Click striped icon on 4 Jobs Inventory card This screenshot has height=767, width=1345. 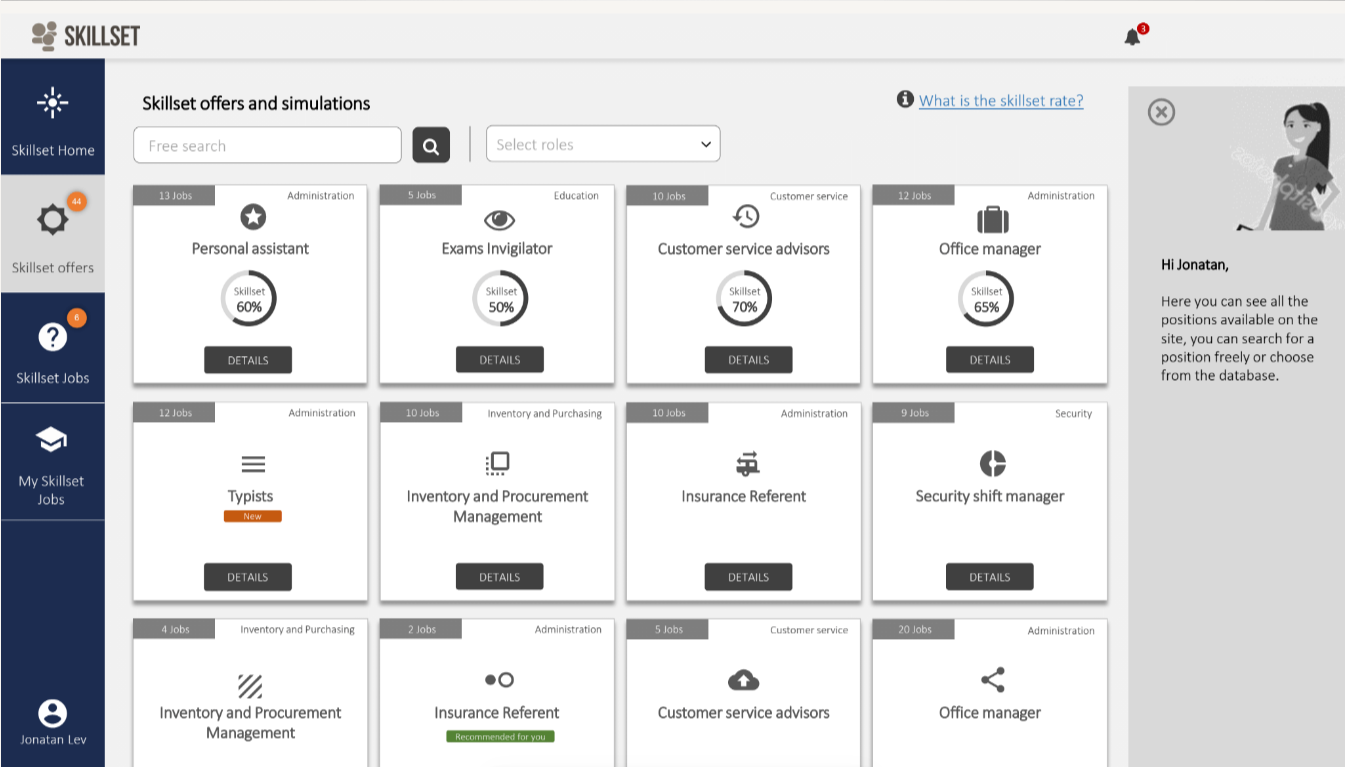250,685
